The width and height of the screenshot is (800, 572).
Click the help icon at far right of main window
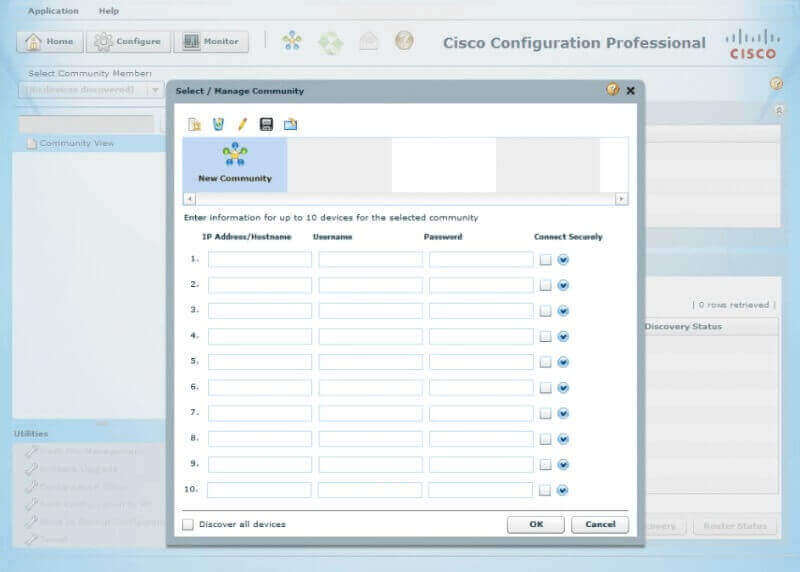coord(776,84)
